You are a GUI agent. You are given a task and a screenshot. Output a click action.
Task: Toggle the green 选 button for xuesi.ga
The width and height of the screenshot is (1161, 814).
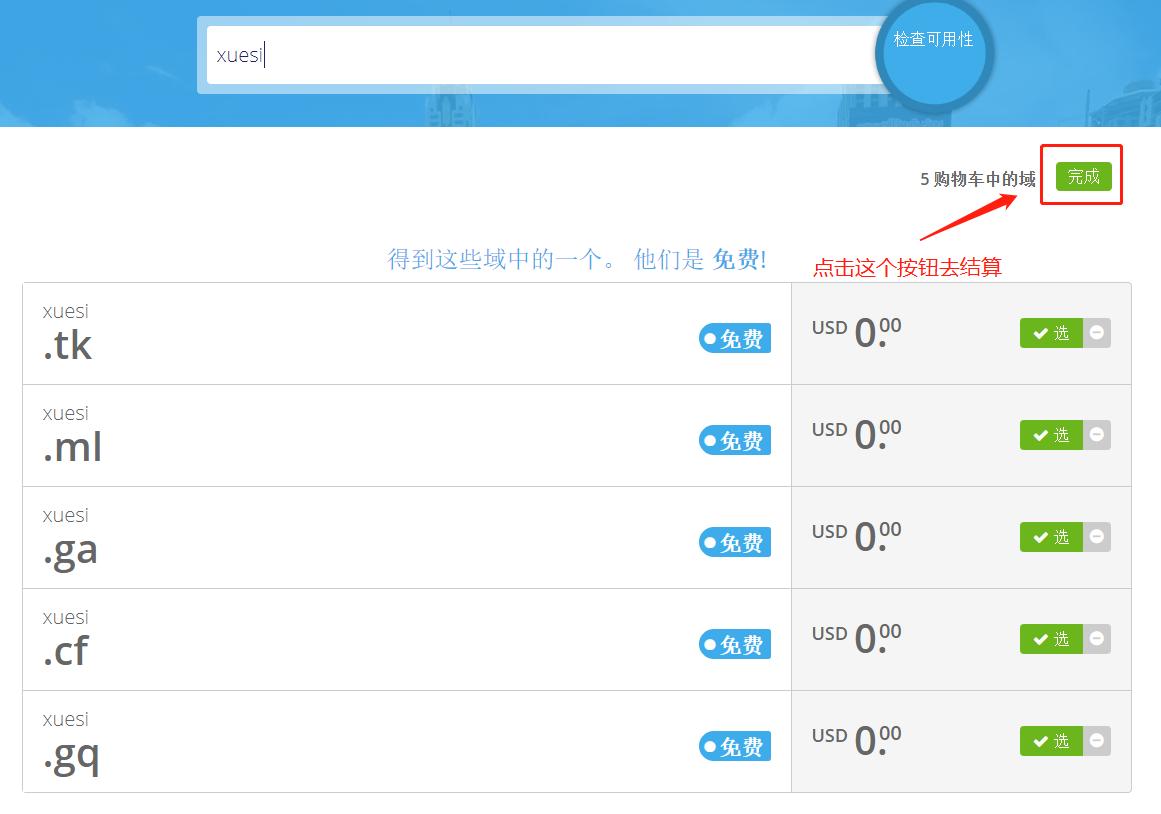(x=1051, y=537)
